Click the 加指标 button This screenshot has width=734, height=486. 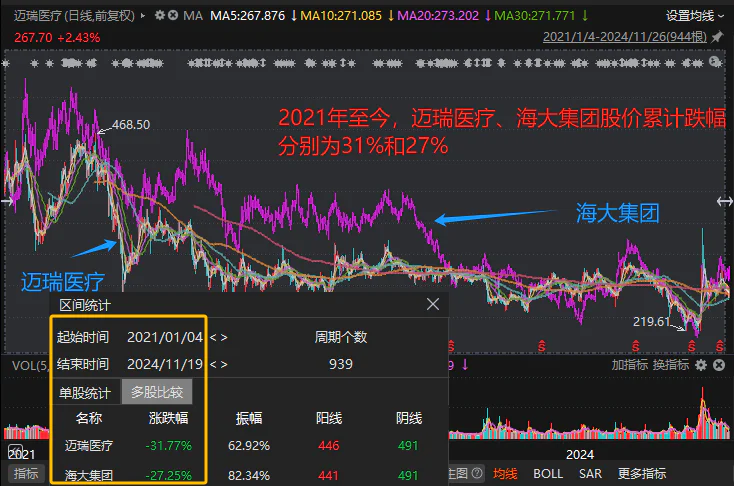pos(628,366)
